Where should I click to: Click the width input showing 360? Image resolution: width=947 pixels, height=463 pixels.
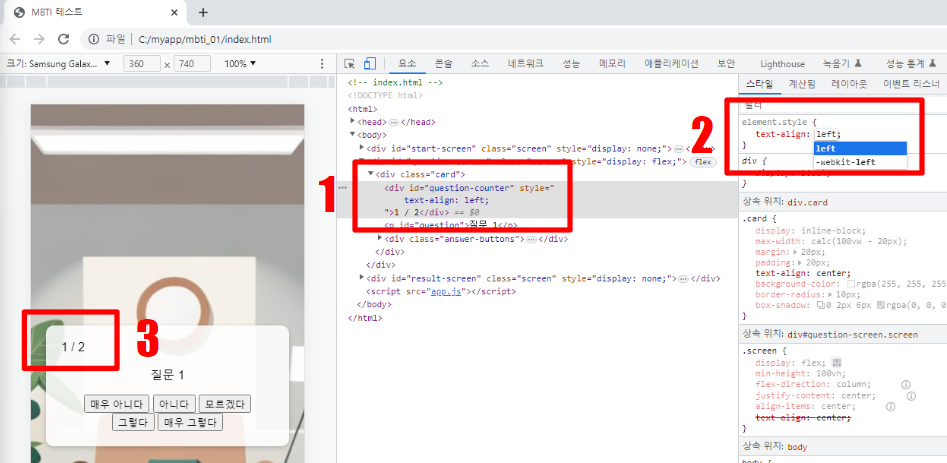(142, 63)
